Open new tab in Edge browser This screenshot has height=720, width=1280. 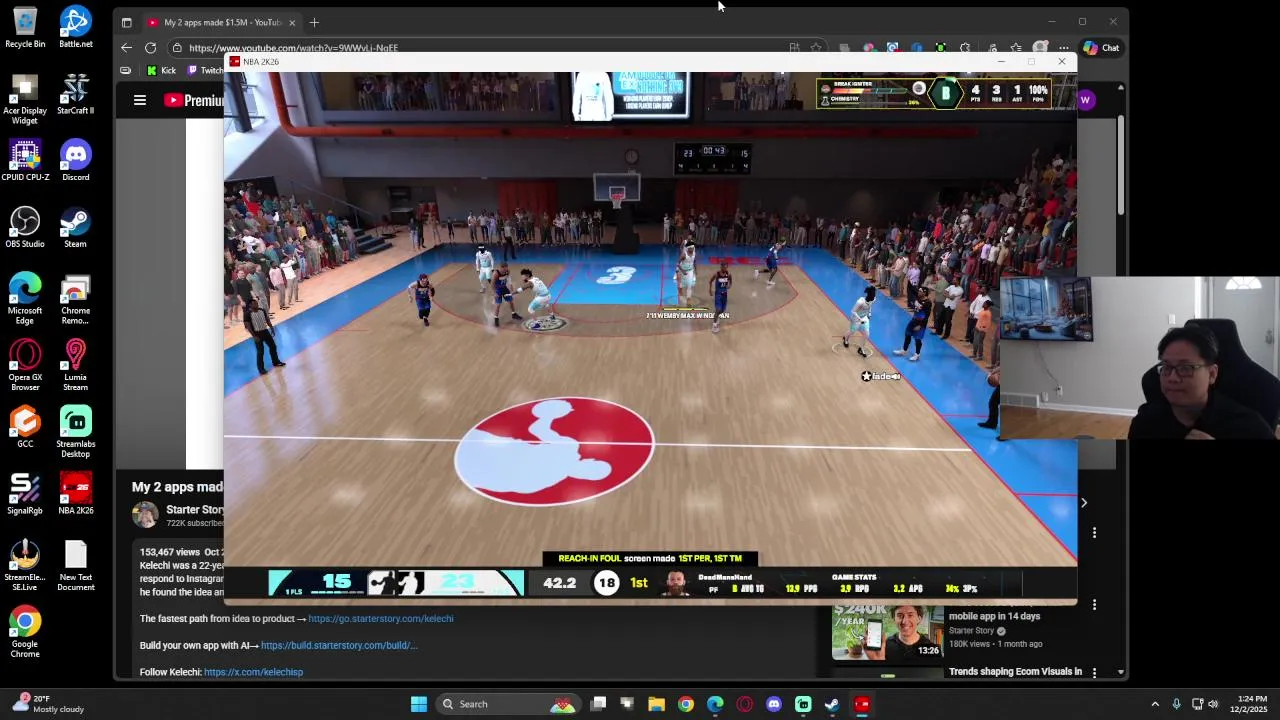314,22
